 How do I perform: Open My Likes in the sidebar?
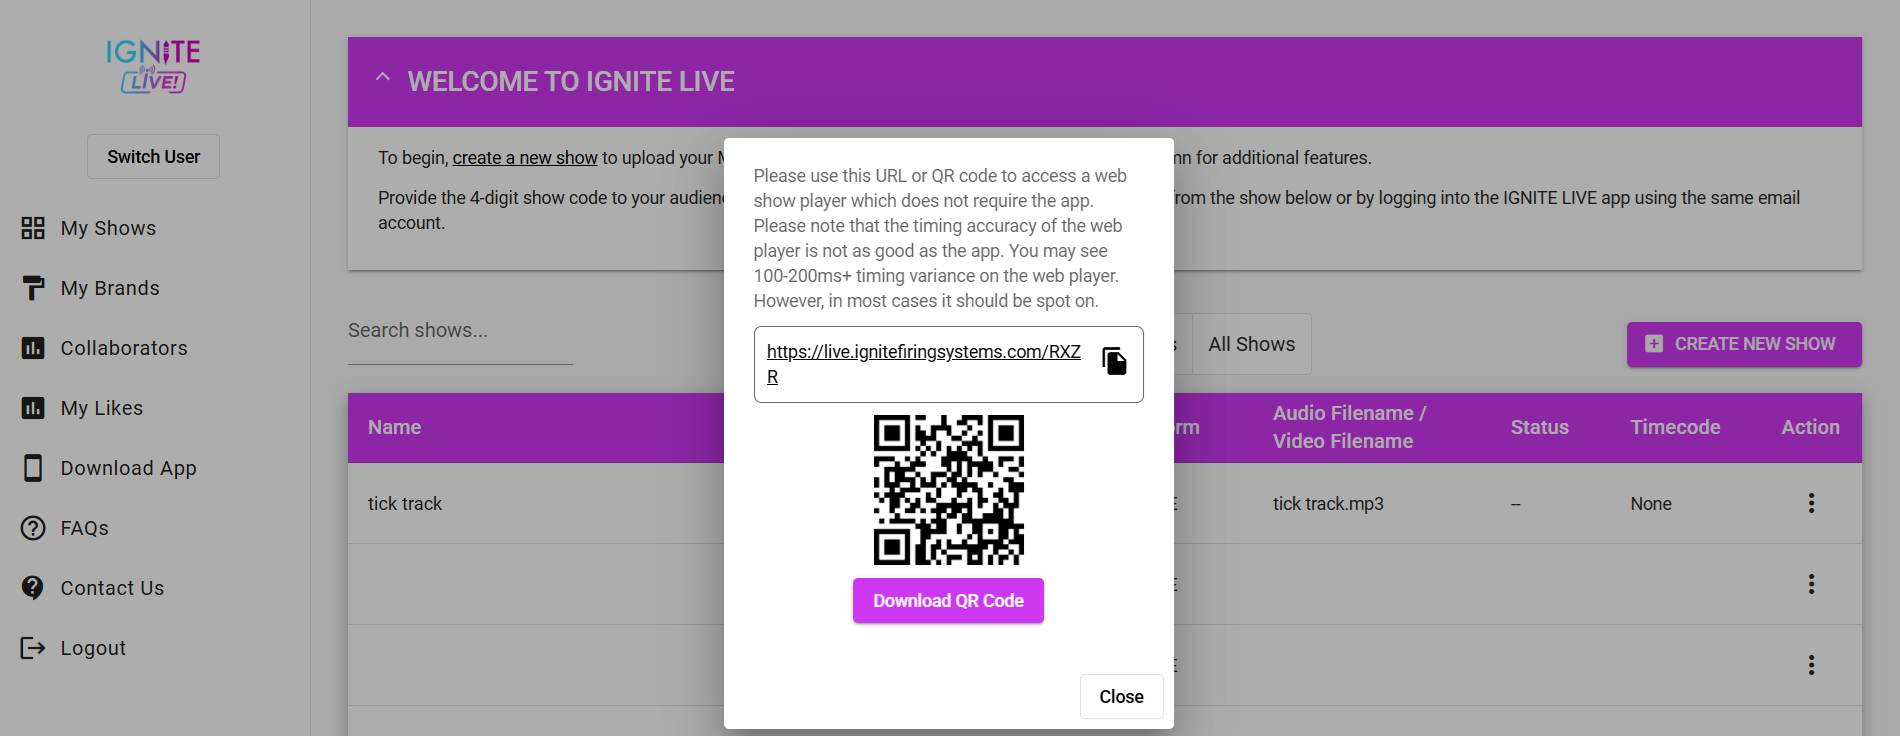102,408
